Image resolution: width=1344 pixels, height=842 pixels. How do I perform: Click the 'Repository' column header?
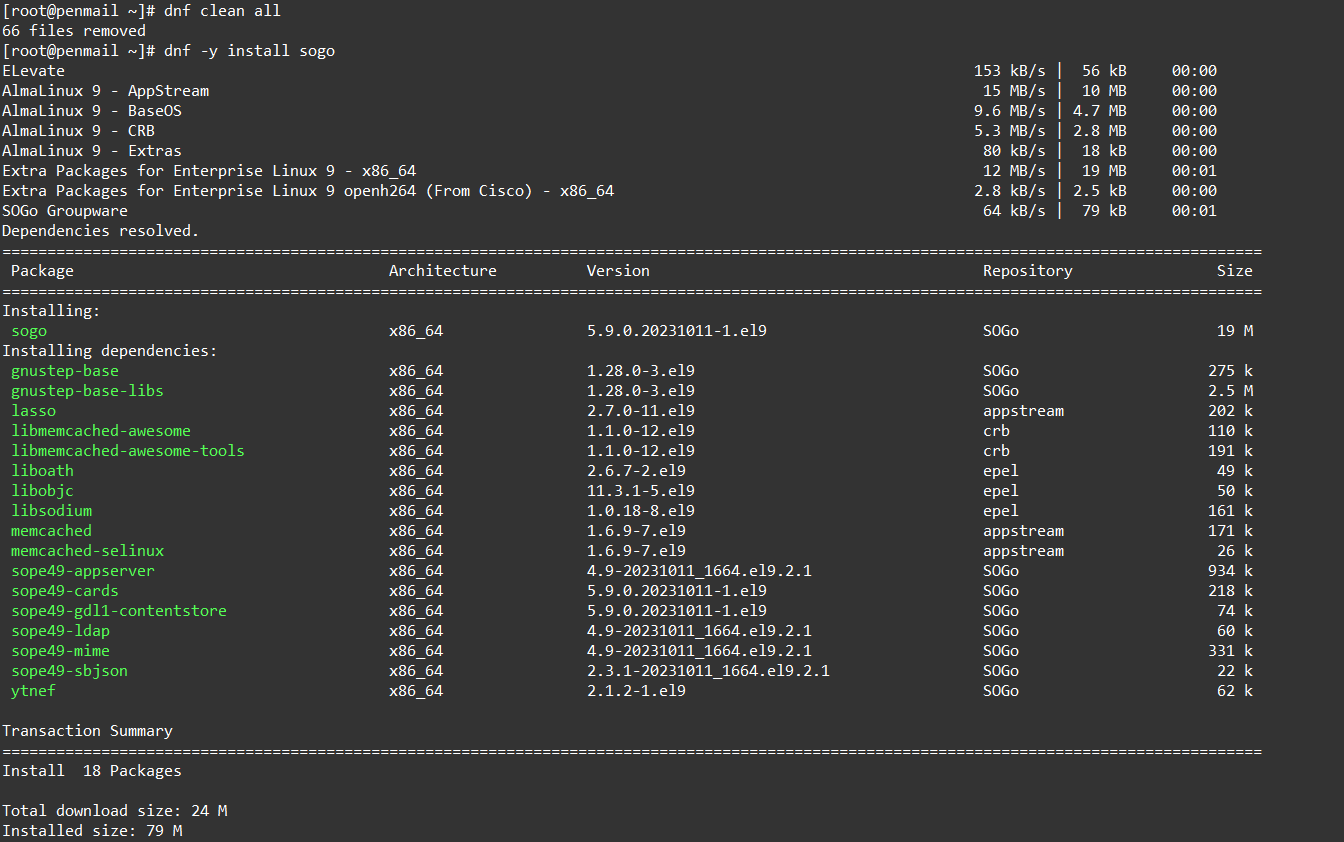click(x=1027, y=271)
